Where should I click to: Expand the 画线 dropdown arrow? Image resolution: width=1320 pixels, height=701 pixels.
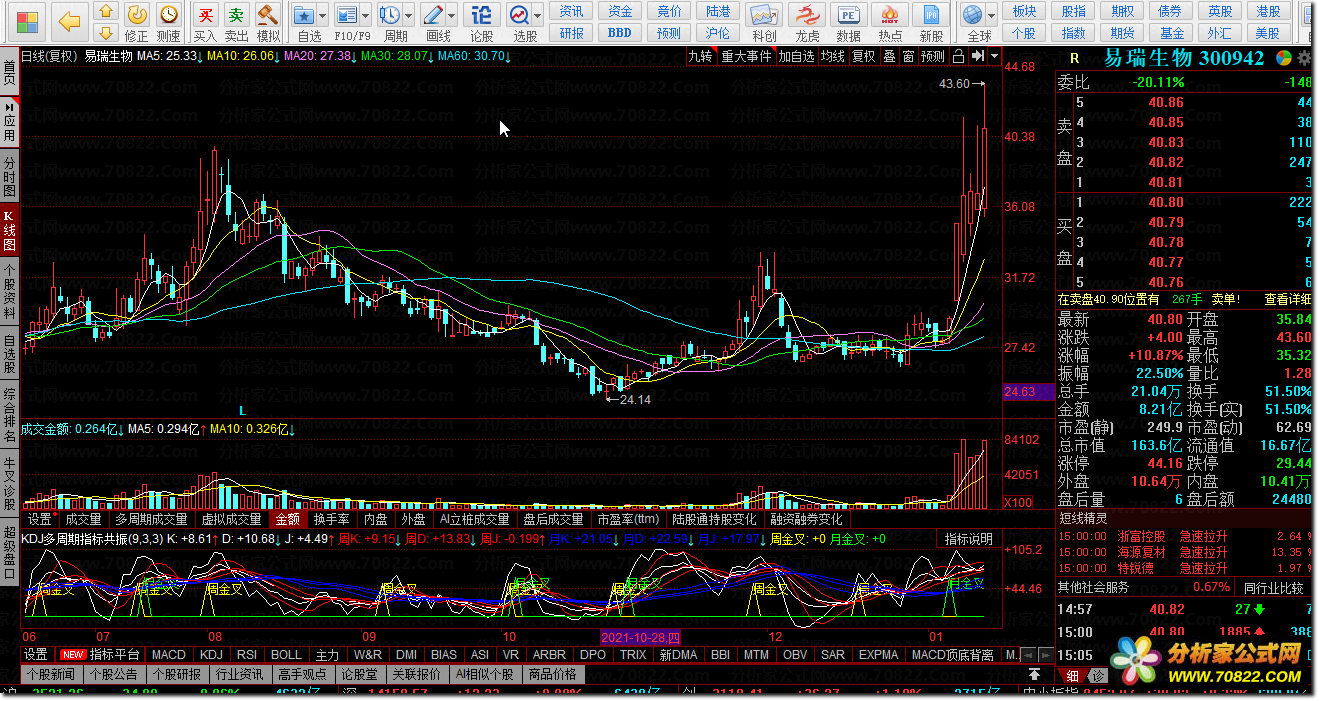453,15
